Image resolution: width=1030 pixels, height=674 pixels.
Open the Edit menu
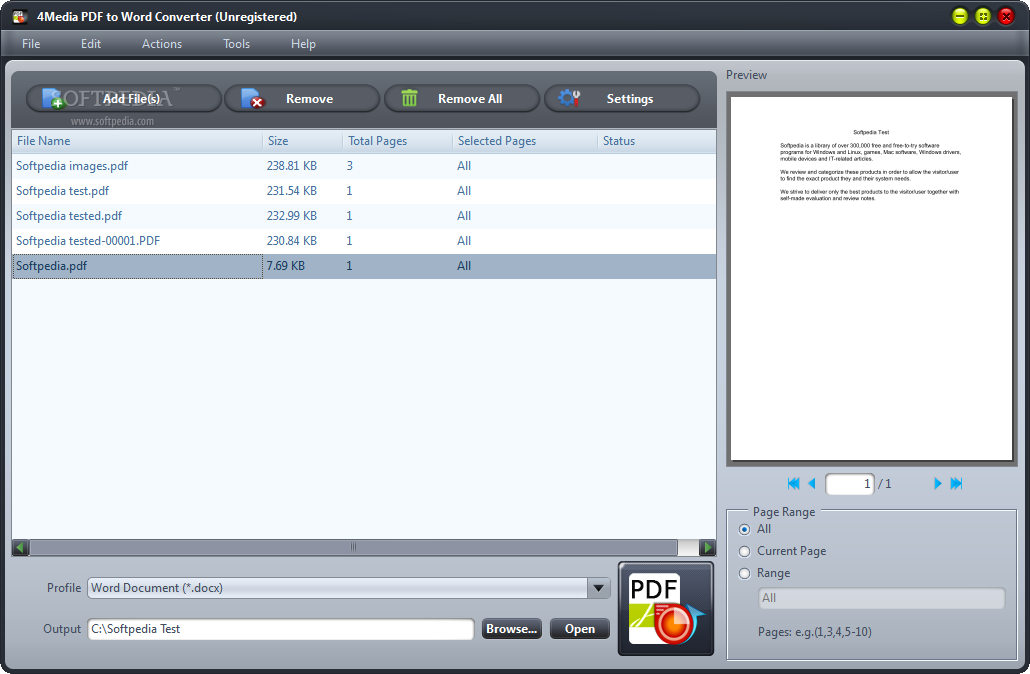pos(91,44)
